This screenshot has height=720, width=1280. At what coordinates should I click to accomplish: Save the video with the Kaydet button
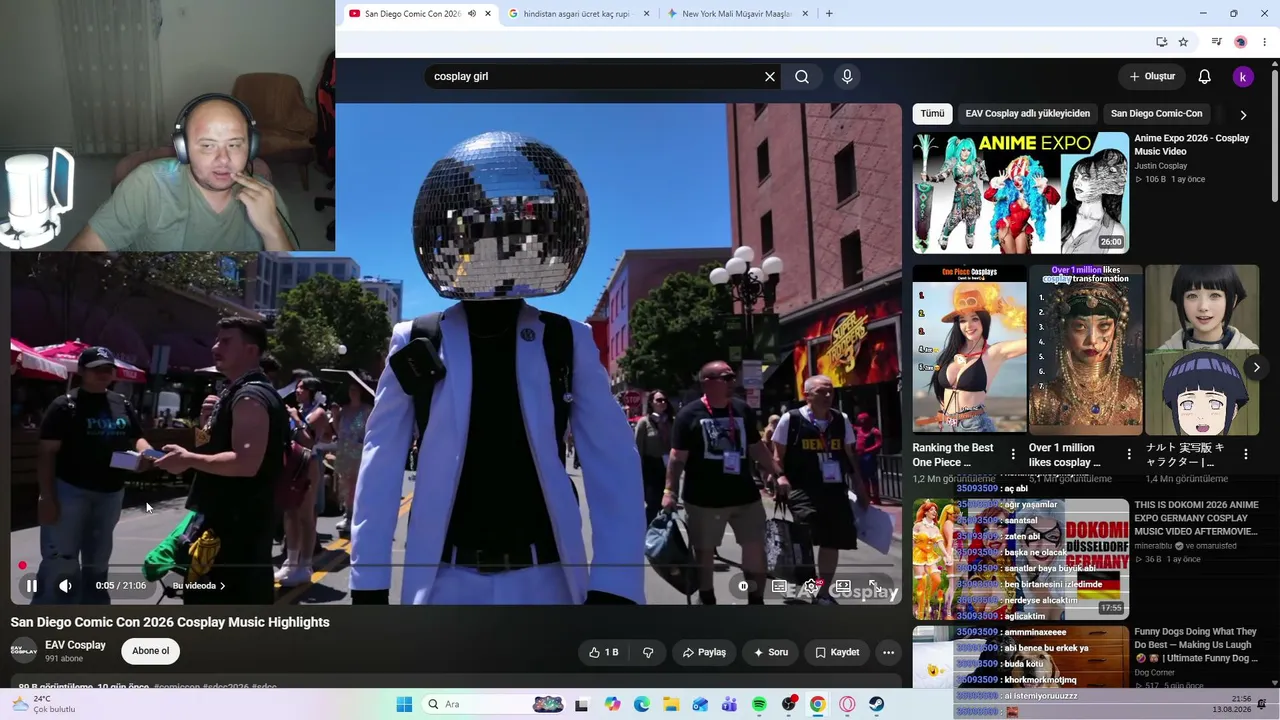point(837,652)
